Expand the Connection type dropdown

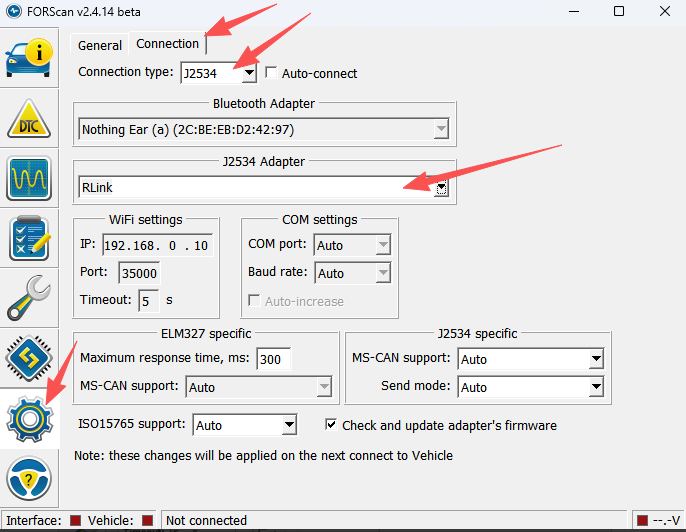click(248, 73)
